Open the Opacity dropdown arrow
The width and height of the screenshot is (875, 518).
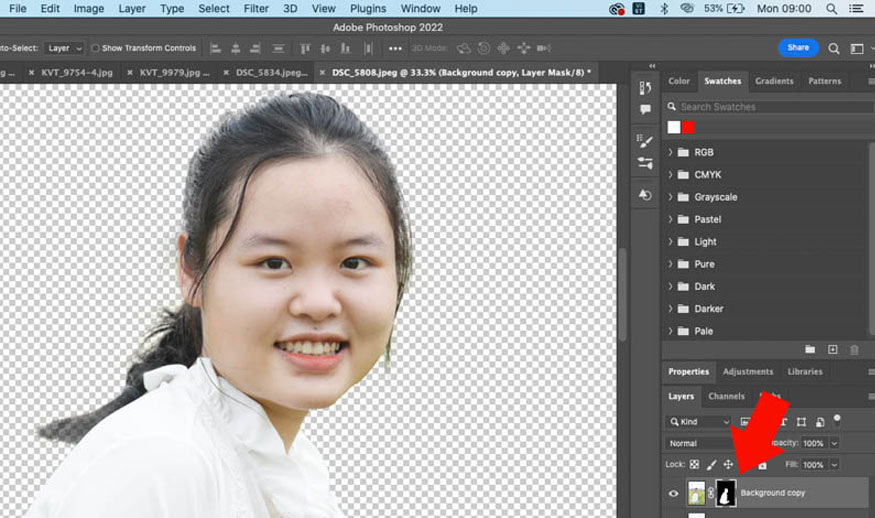834,443
